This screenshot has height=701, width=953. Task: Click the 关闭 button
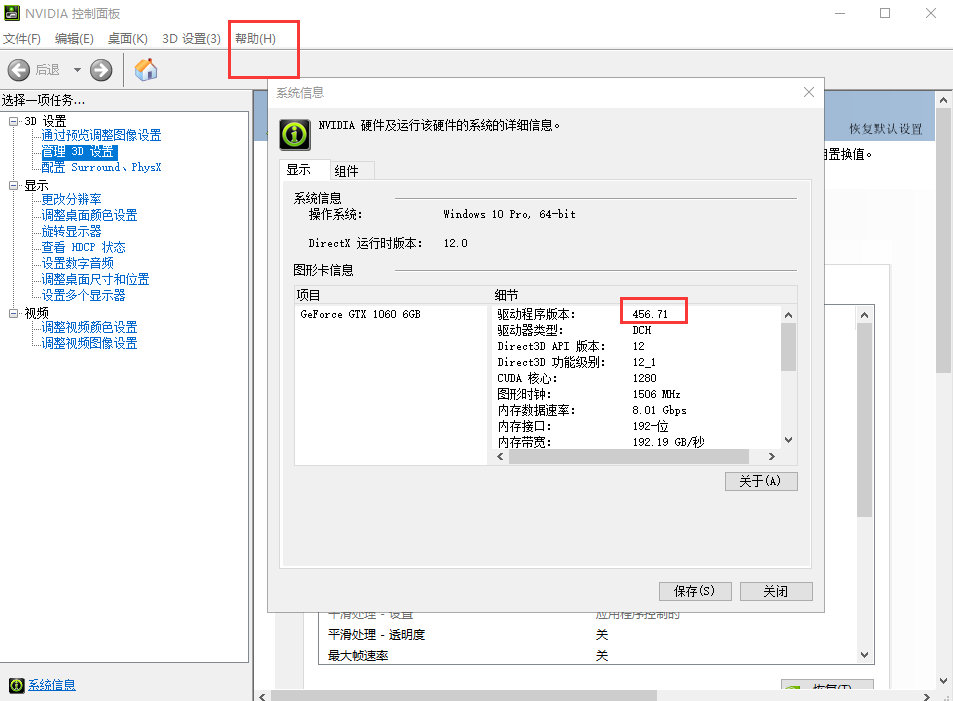776,591
